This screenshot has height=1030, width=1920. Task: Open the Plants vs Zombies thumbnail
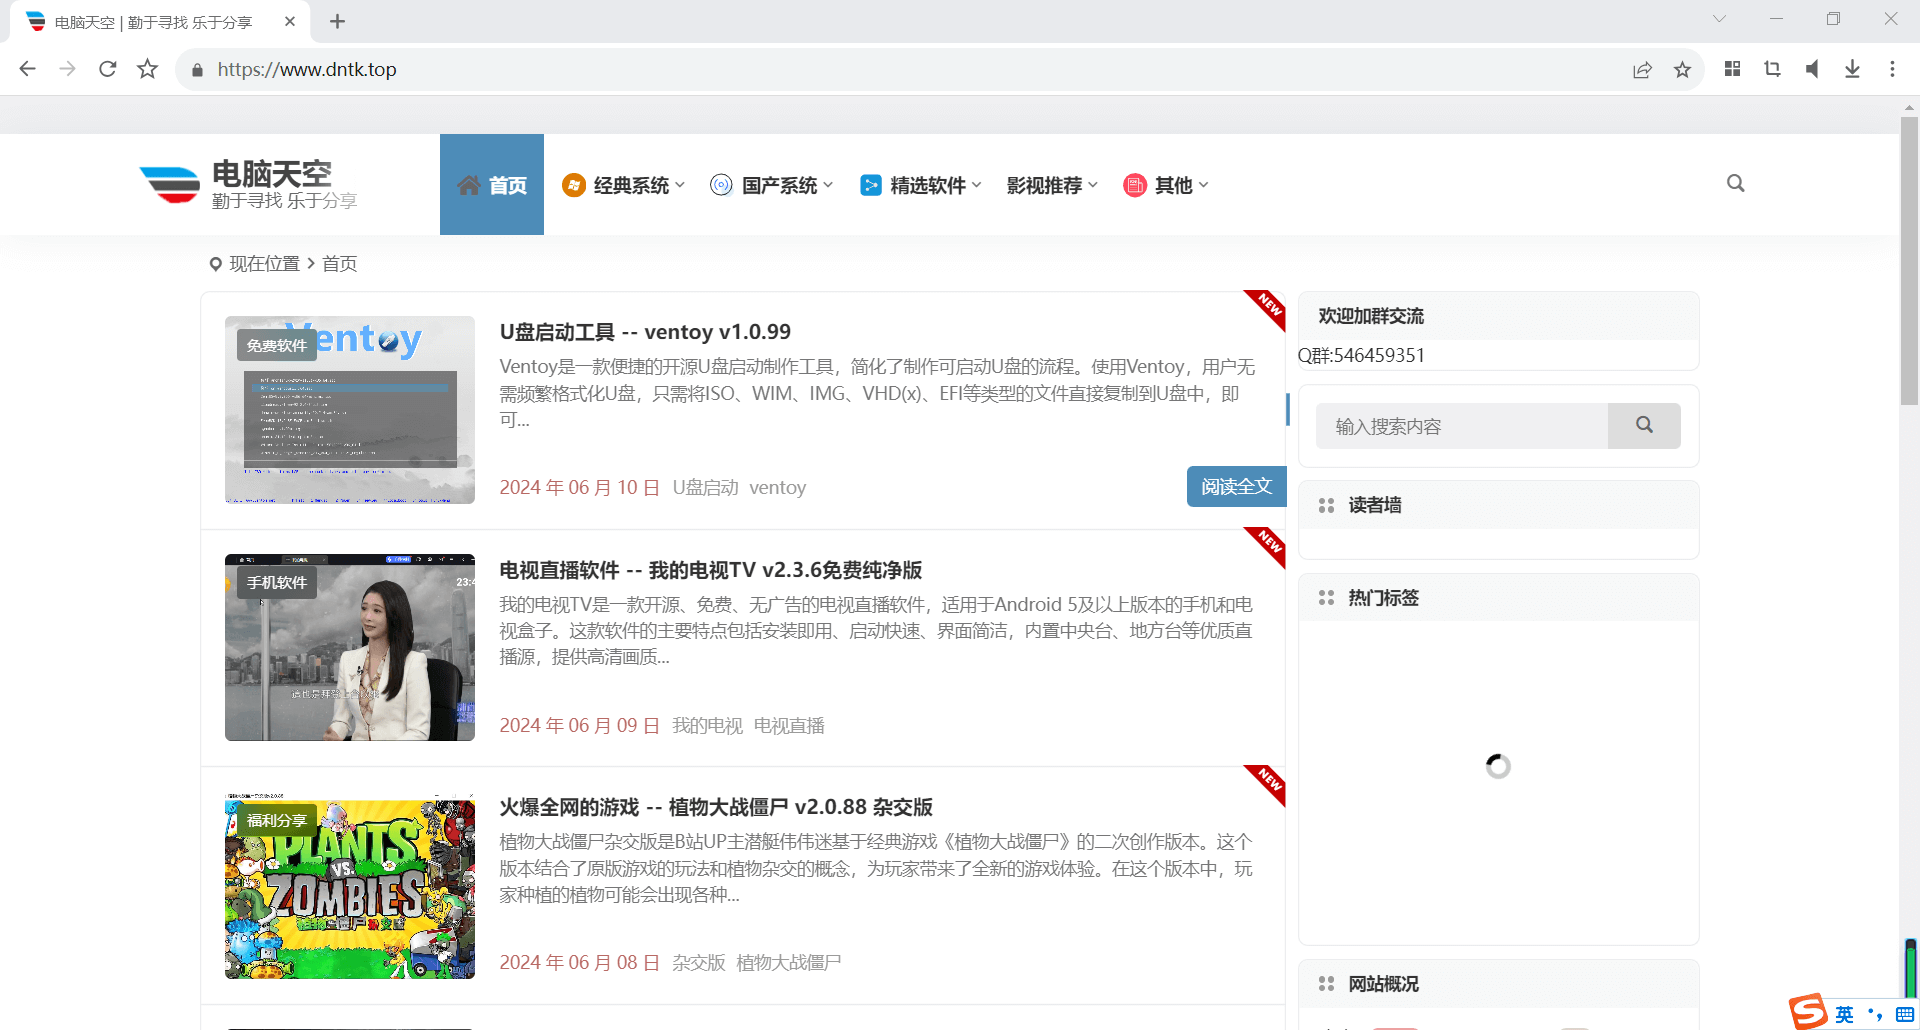coord(350,886)
